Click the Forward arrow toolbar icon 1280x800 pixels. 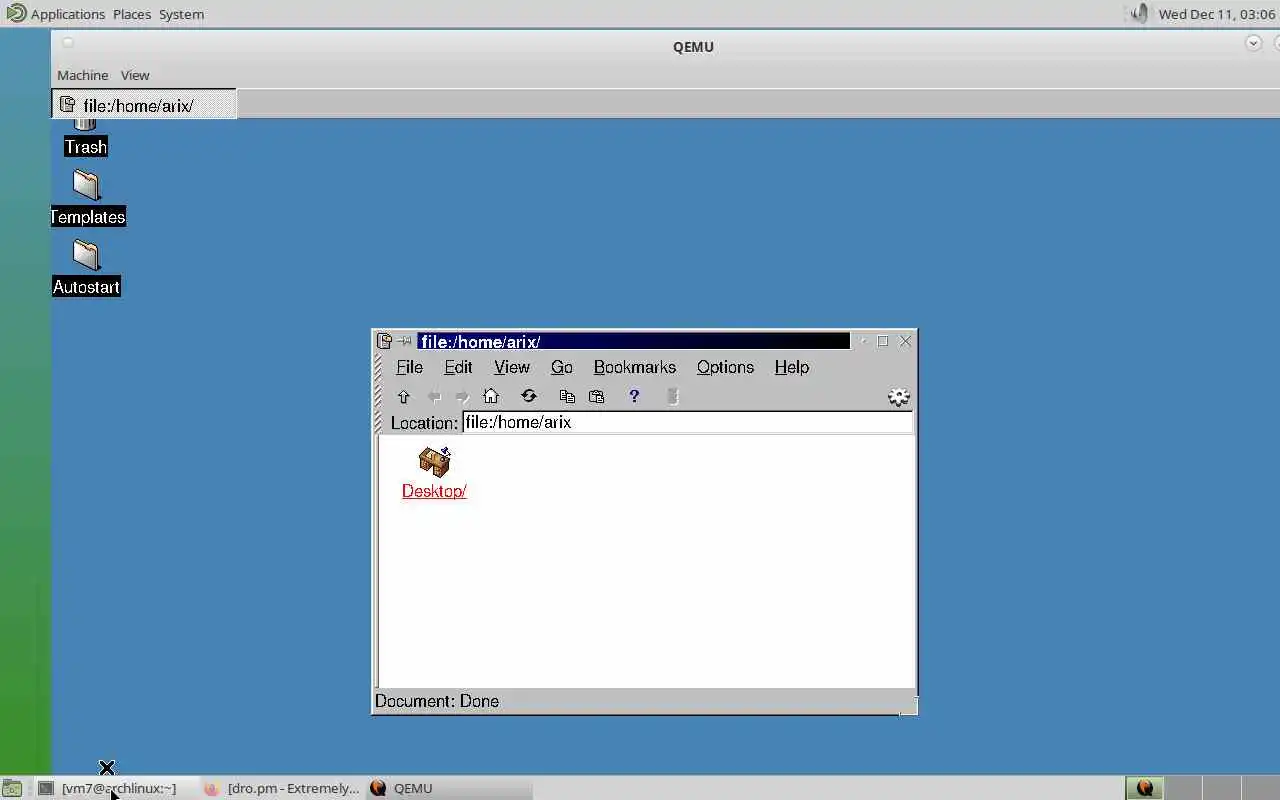click(462, 397)
